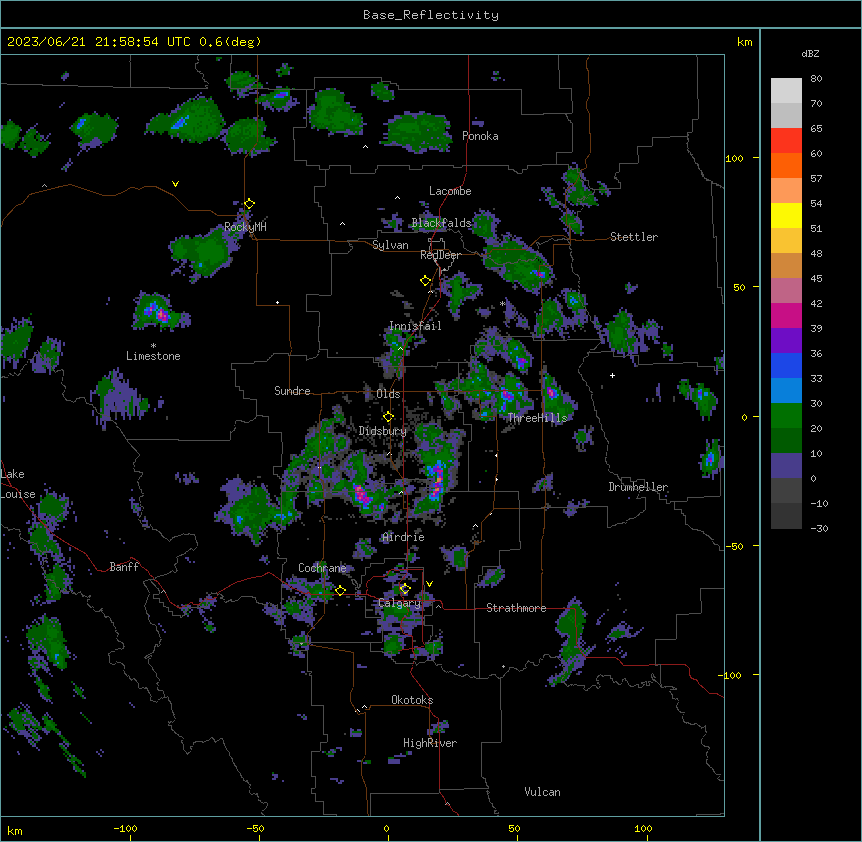Click the km unit label at bottom left
Screen dimensions: 862x842
[15, 830]
